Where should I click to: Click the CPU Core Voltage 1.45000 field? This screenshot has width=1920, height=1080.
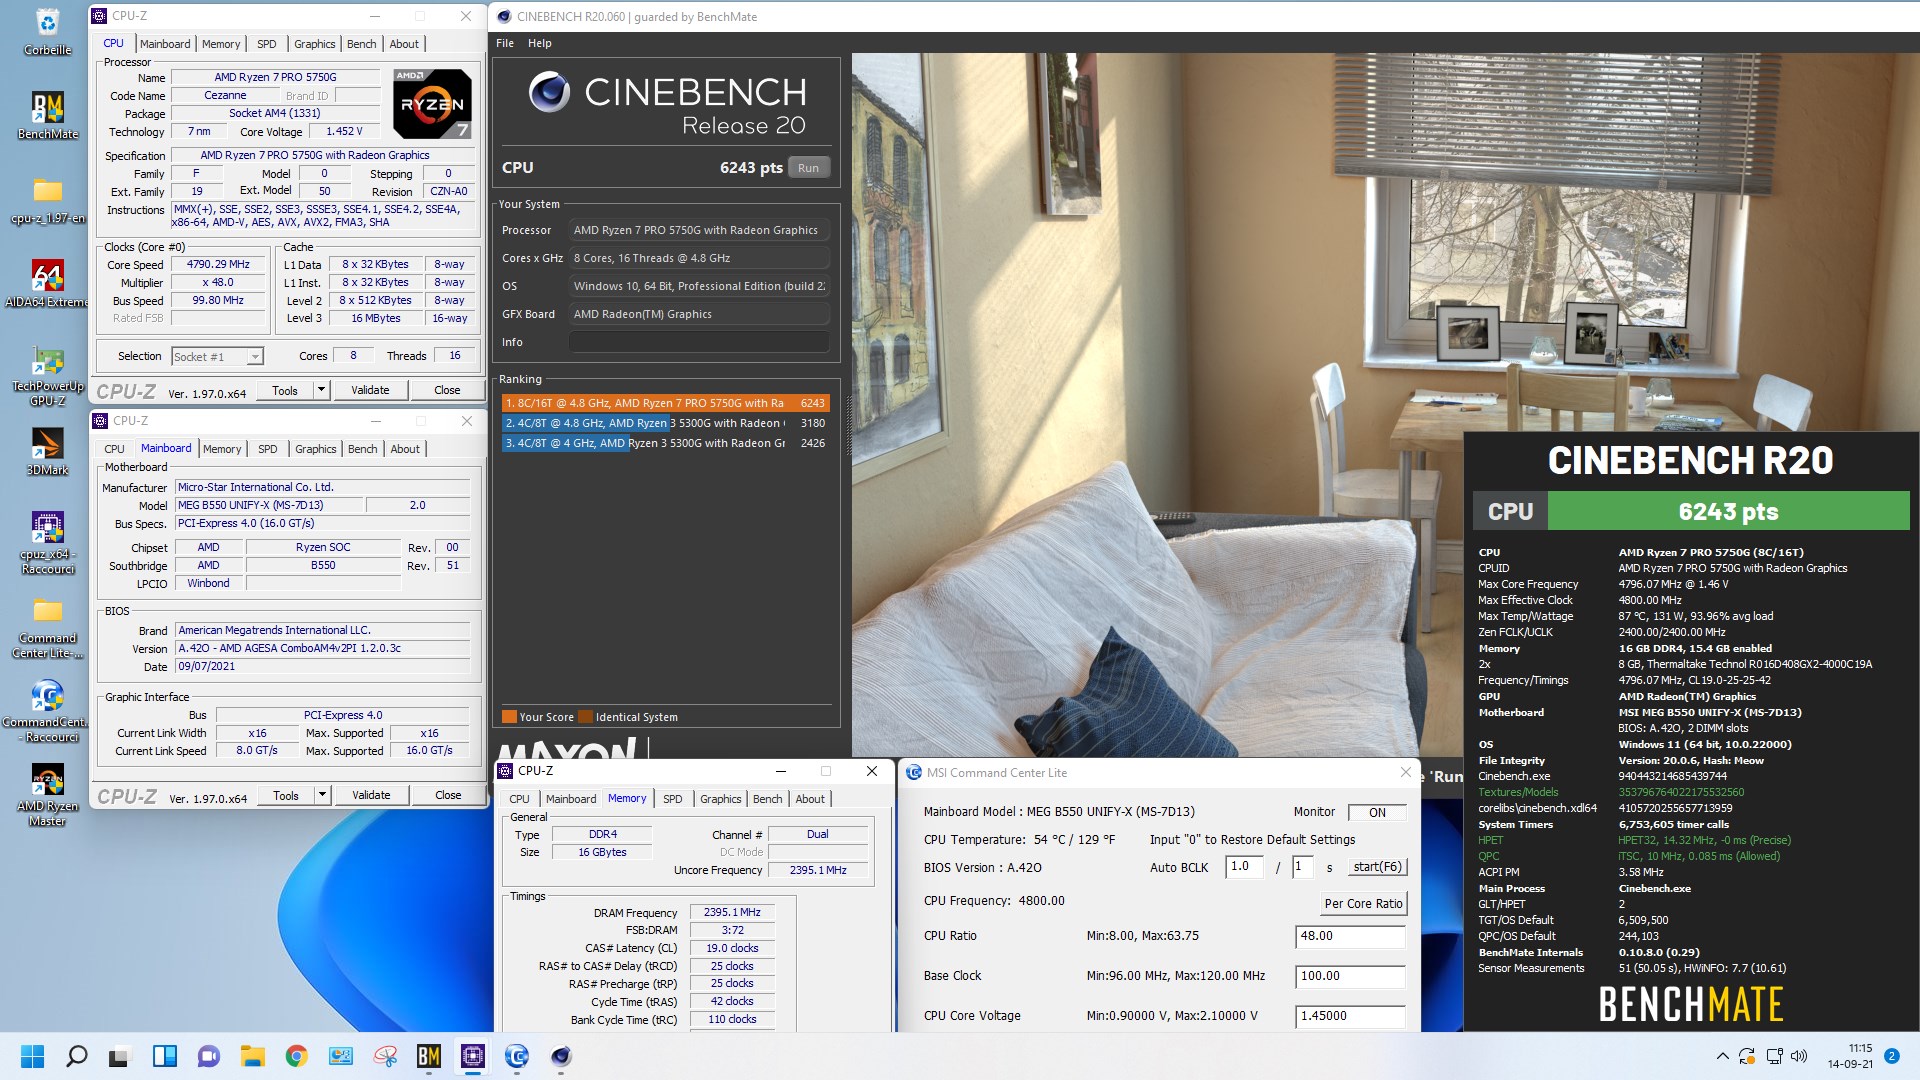[1350, 1016]
